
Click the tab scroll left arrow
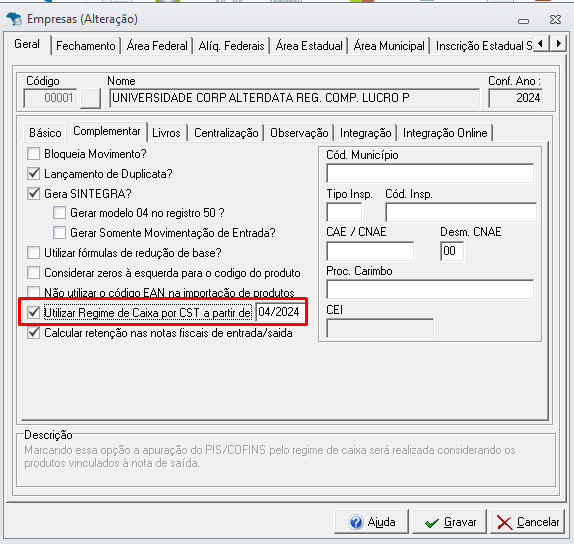click(x=541, y=45)
